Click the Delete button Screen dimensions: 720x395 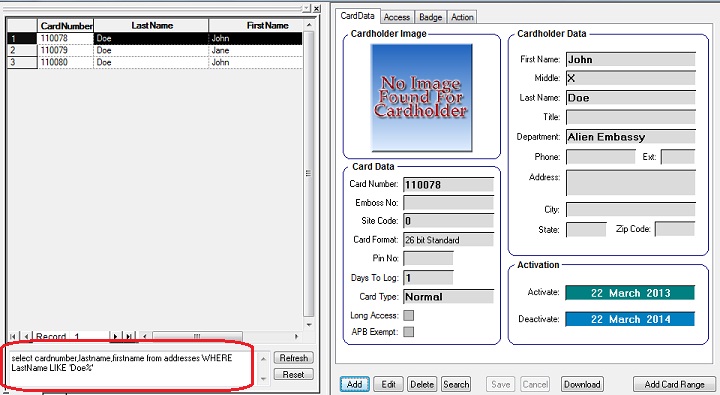tap(422, 384)
